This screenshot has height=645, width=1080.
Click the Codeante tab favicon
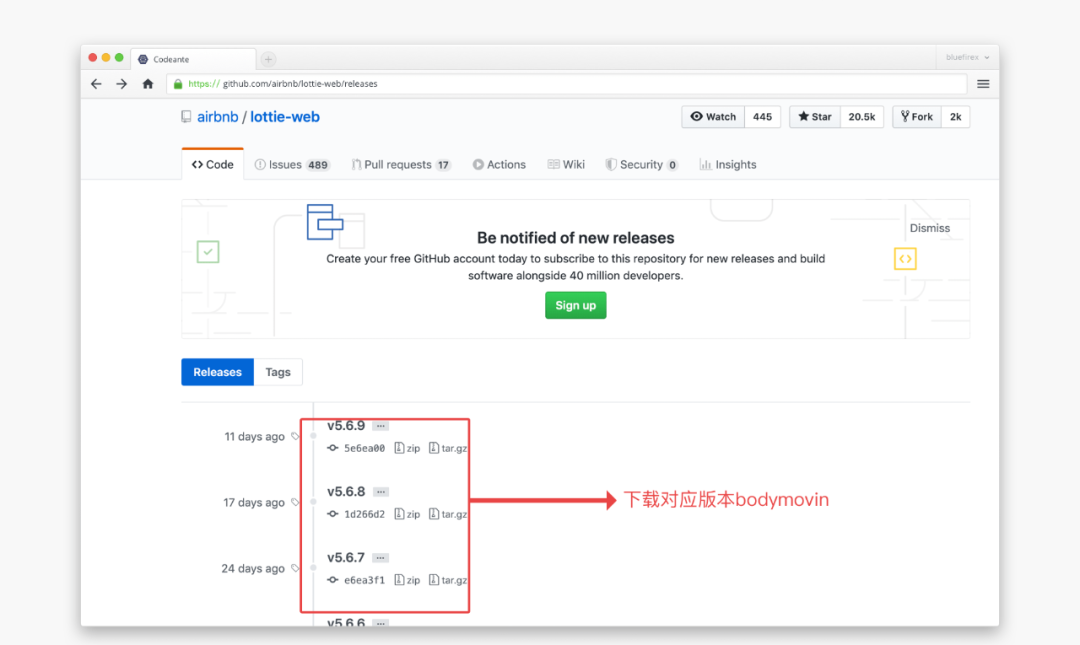pos(143,59)
